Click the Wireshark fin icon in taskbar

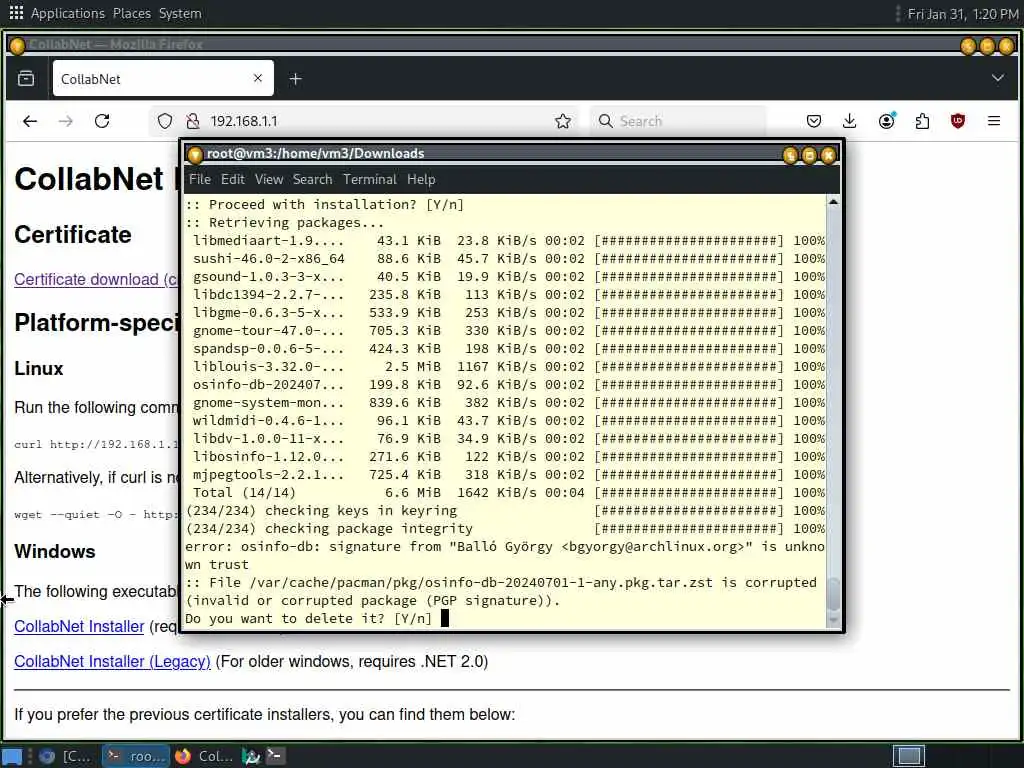pos(251,756)
